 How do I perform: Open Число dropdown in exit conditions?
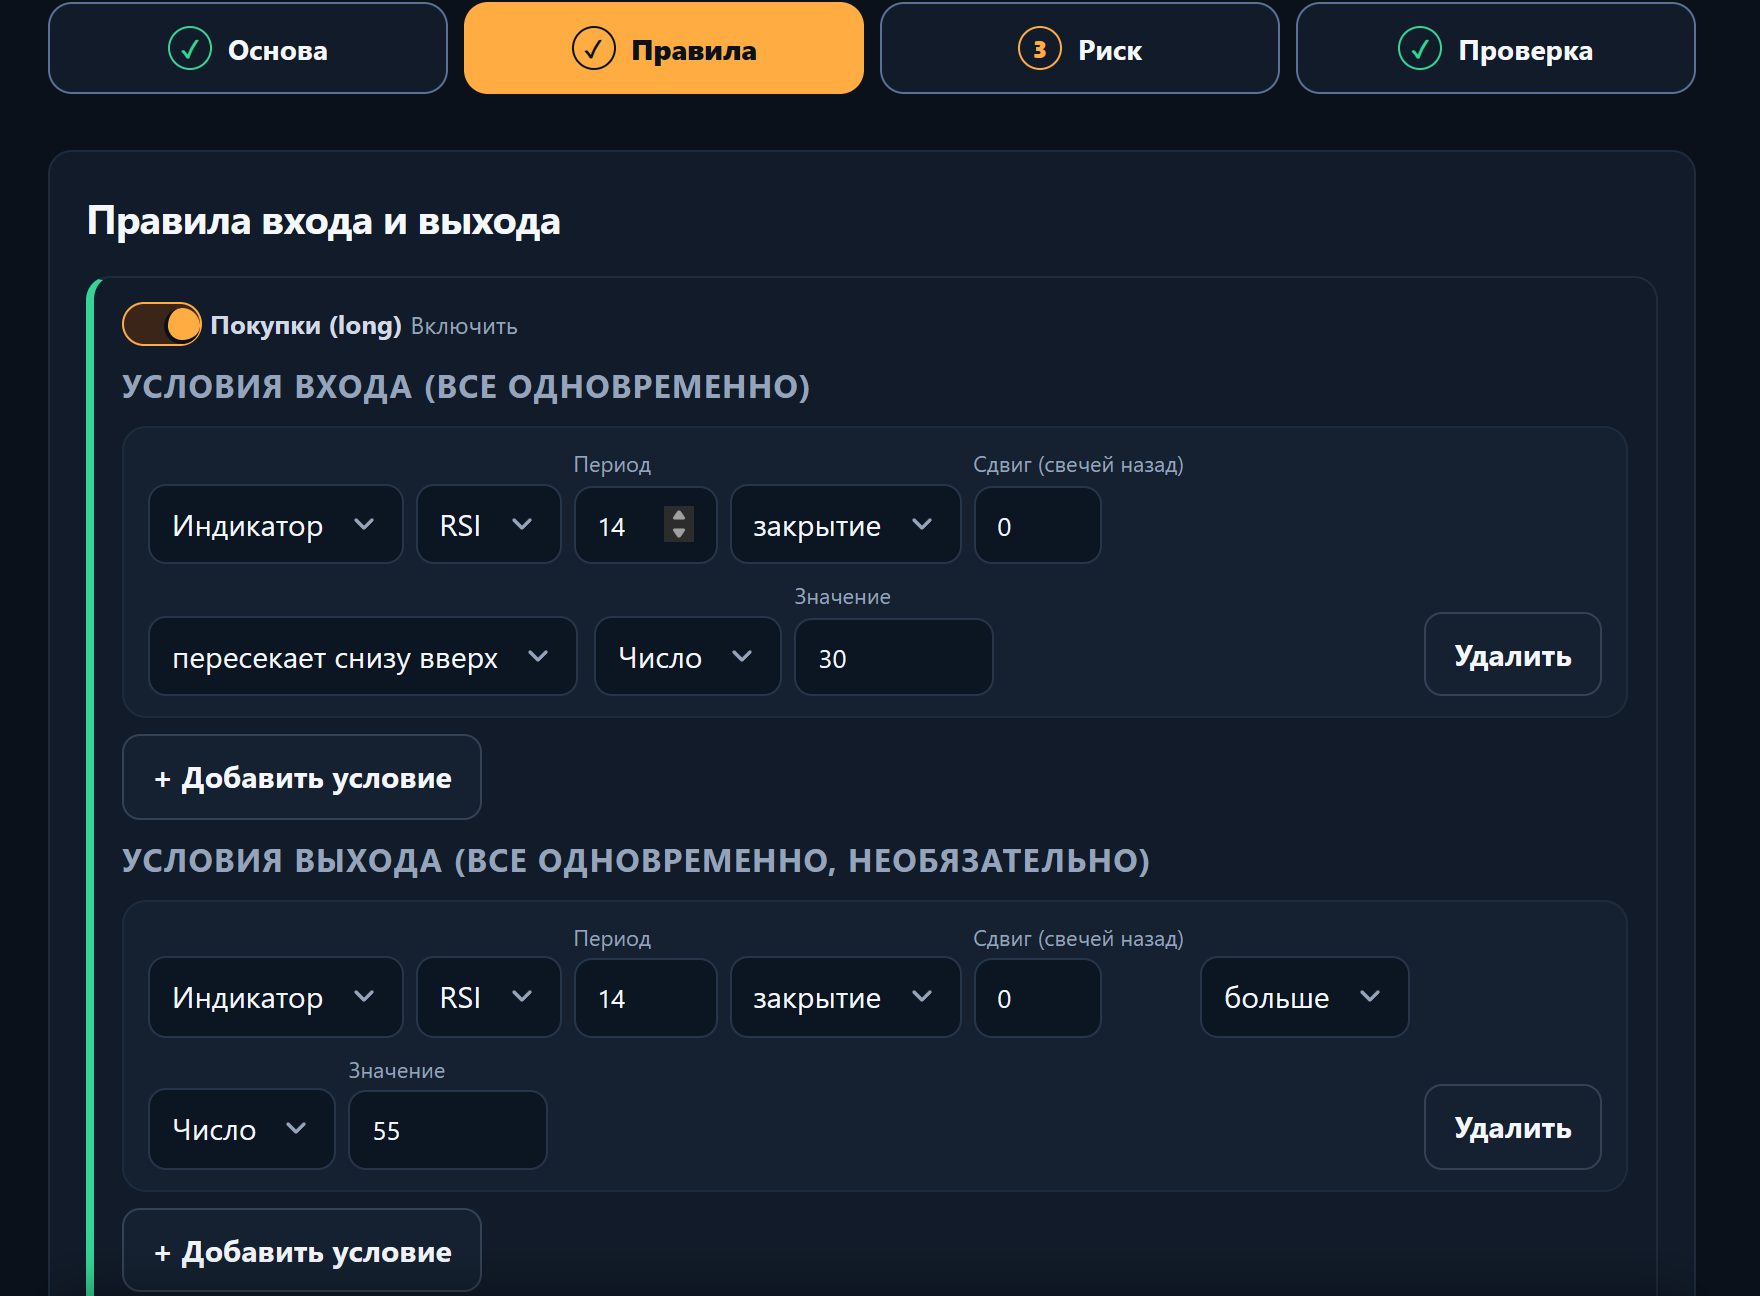[x=242, y=1129]
